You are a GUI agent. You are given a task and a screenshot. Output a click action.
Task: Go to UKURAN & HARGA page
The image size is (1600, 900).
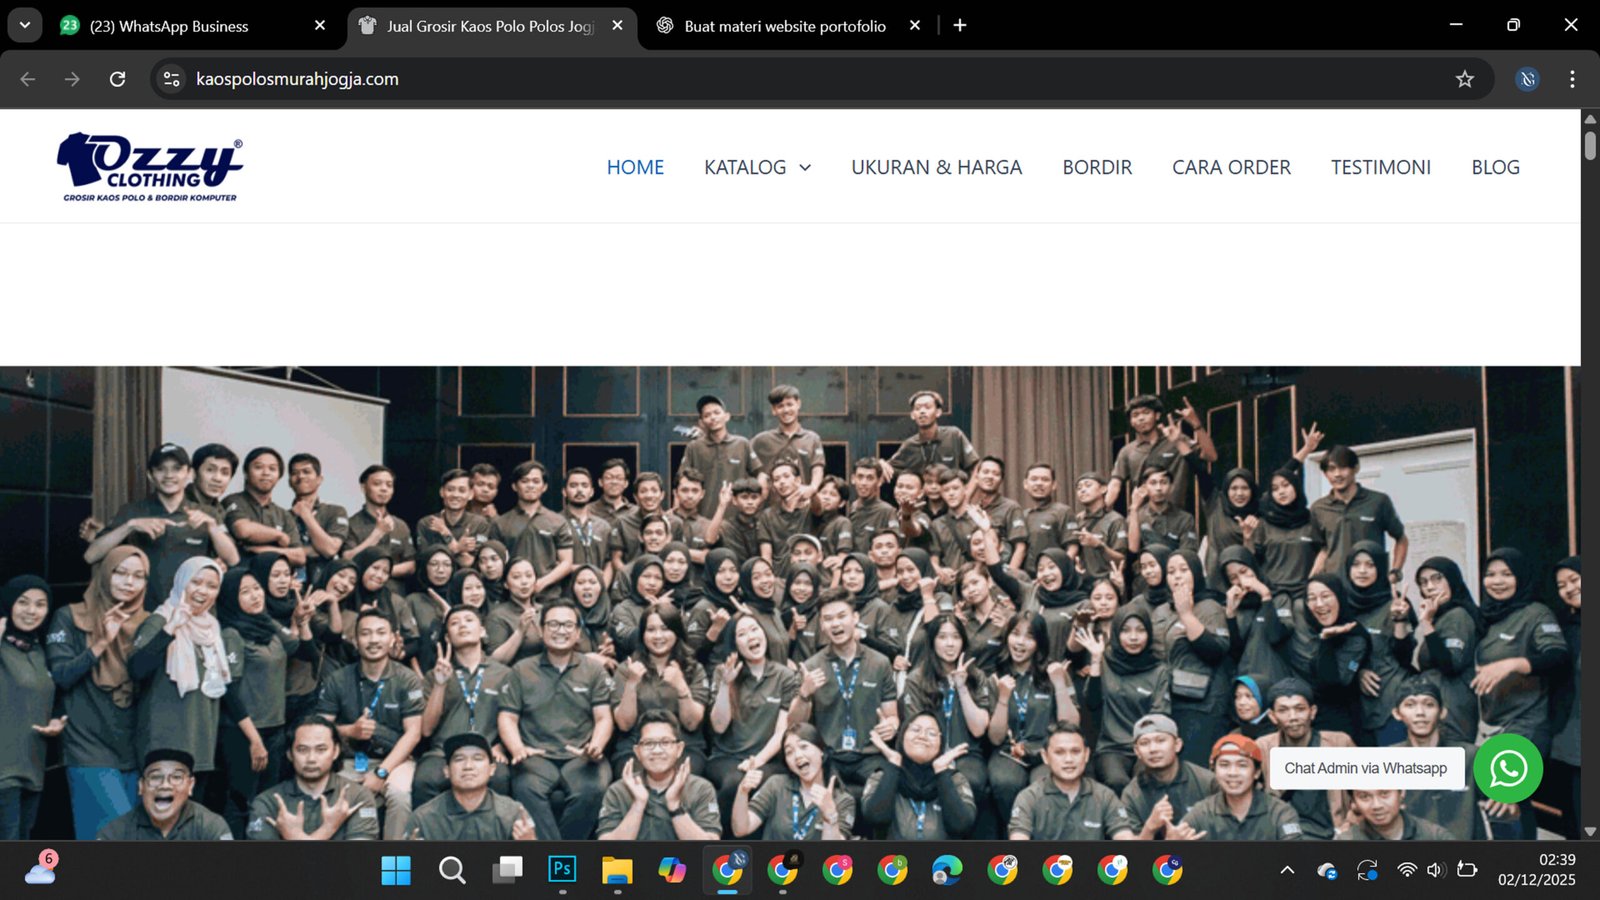click(936, 167)
